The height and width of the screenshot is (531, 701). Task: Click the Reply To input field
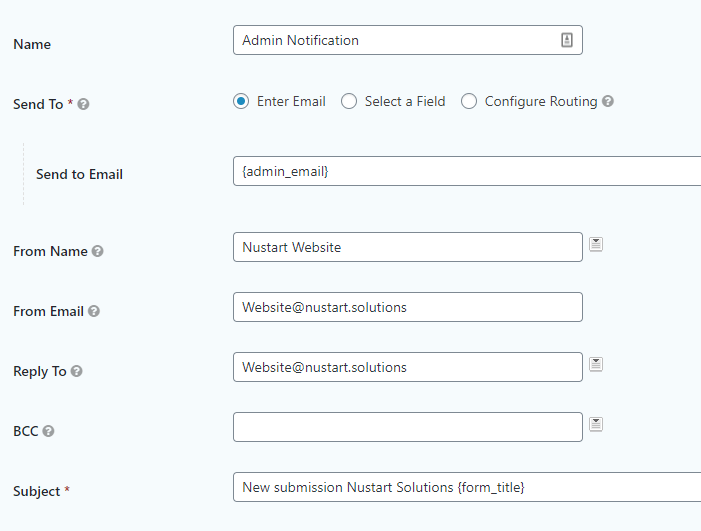click(407, 367)
